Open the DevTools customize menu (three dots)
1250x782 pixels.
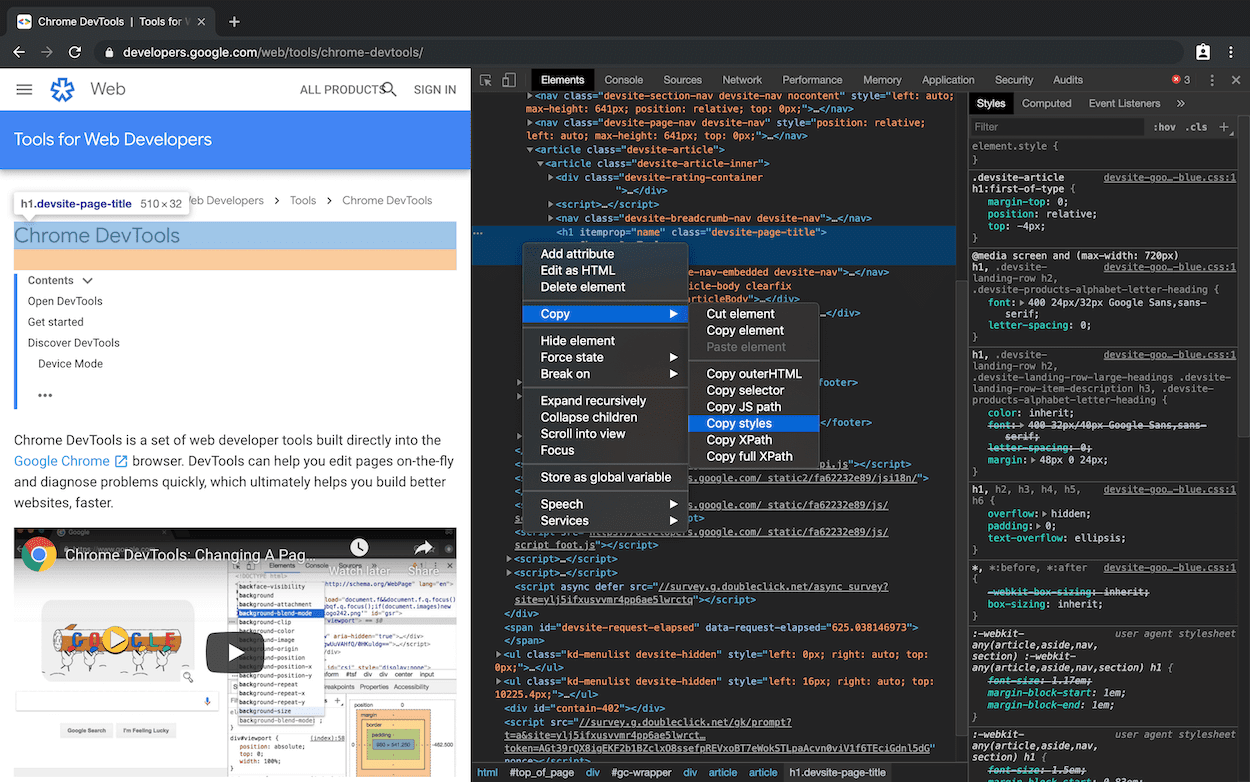(1213, 80)
